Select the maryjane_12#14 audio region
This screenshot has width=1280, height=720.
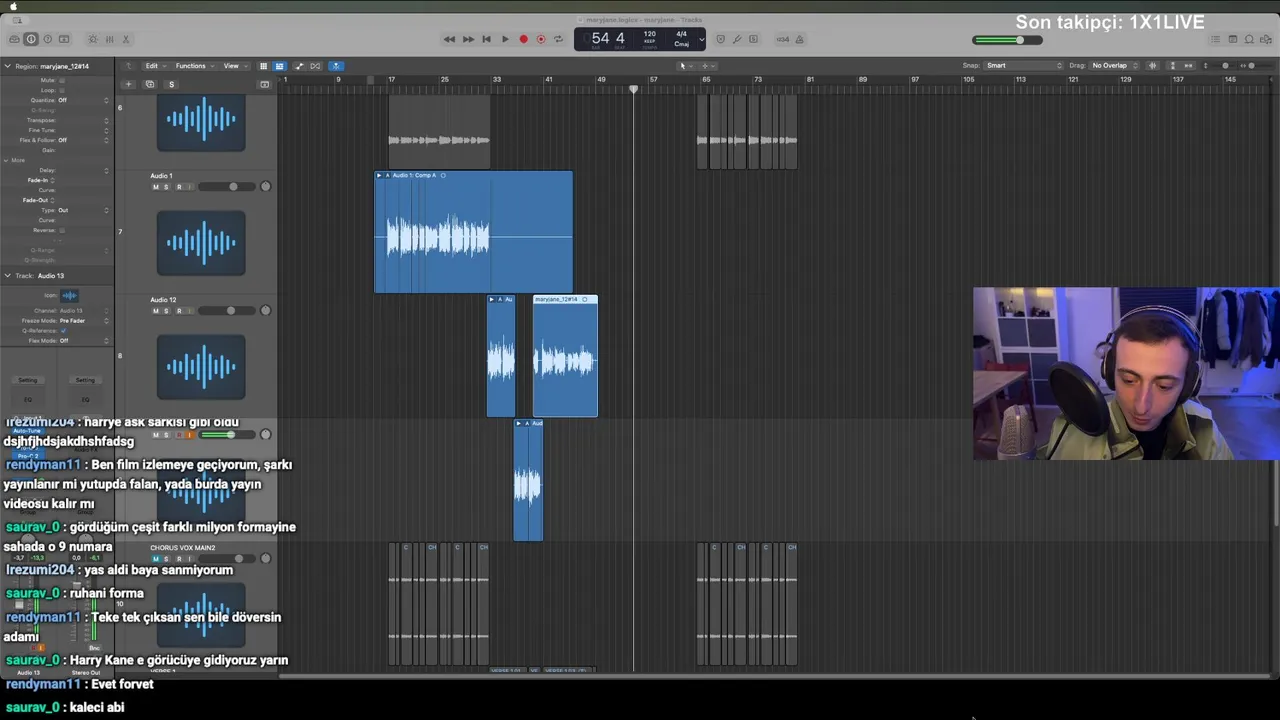565,356
